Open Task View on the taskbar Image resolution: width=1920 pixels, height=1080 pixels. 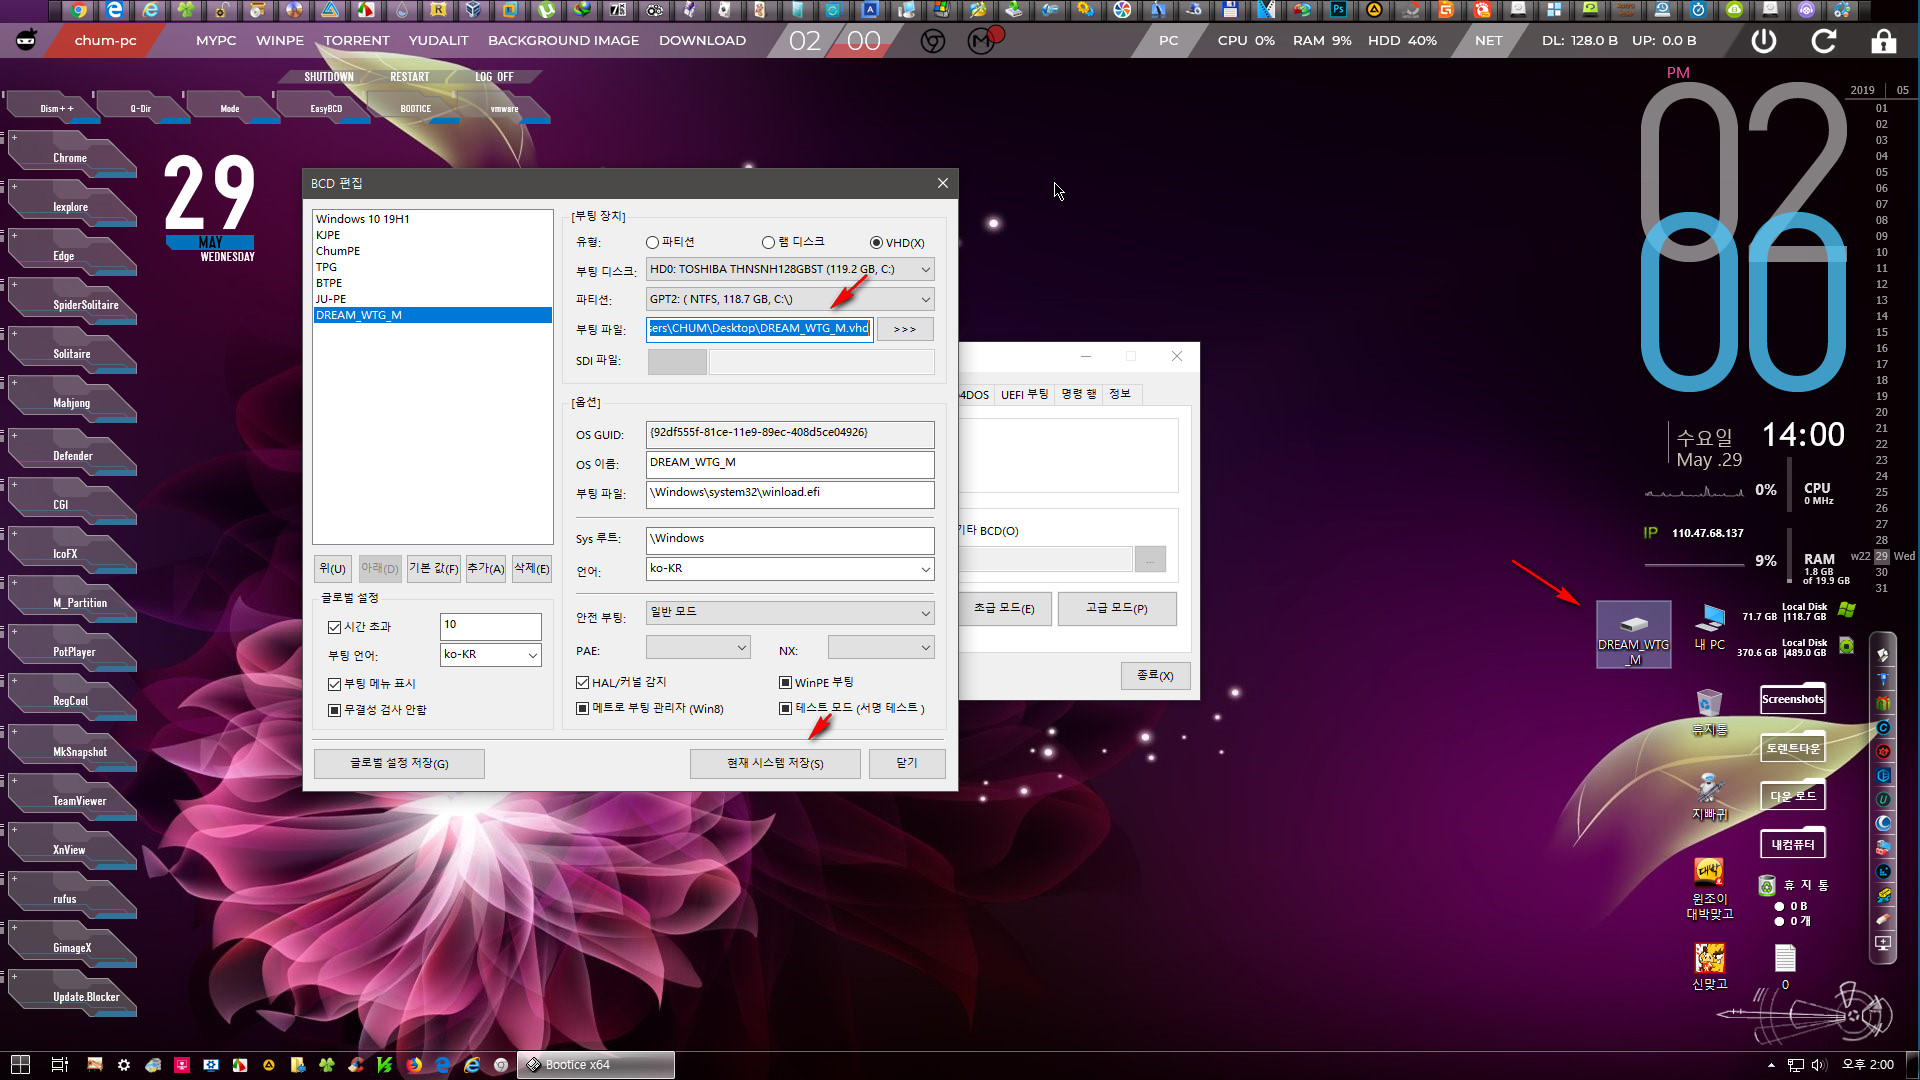[x=59, y=1065]
